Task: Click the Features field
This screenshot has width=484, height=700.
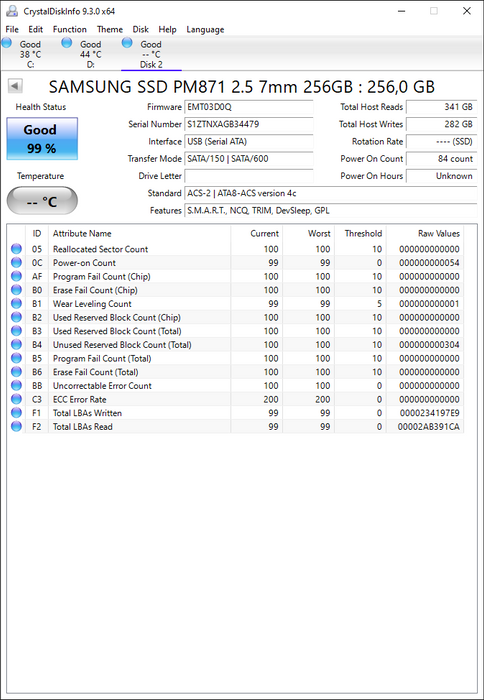Action: click(331, 211)
